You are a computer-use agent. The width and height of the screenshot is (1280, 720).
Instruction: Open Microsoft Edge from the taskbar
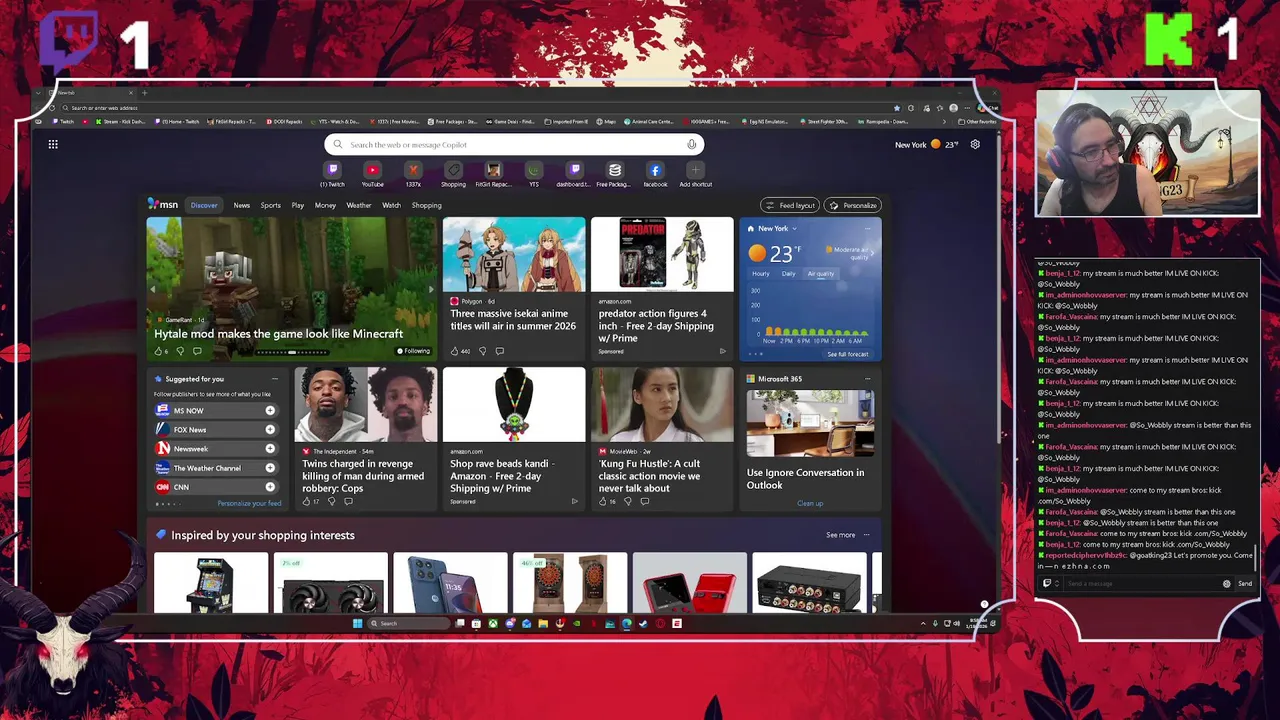tap(627, 623)
